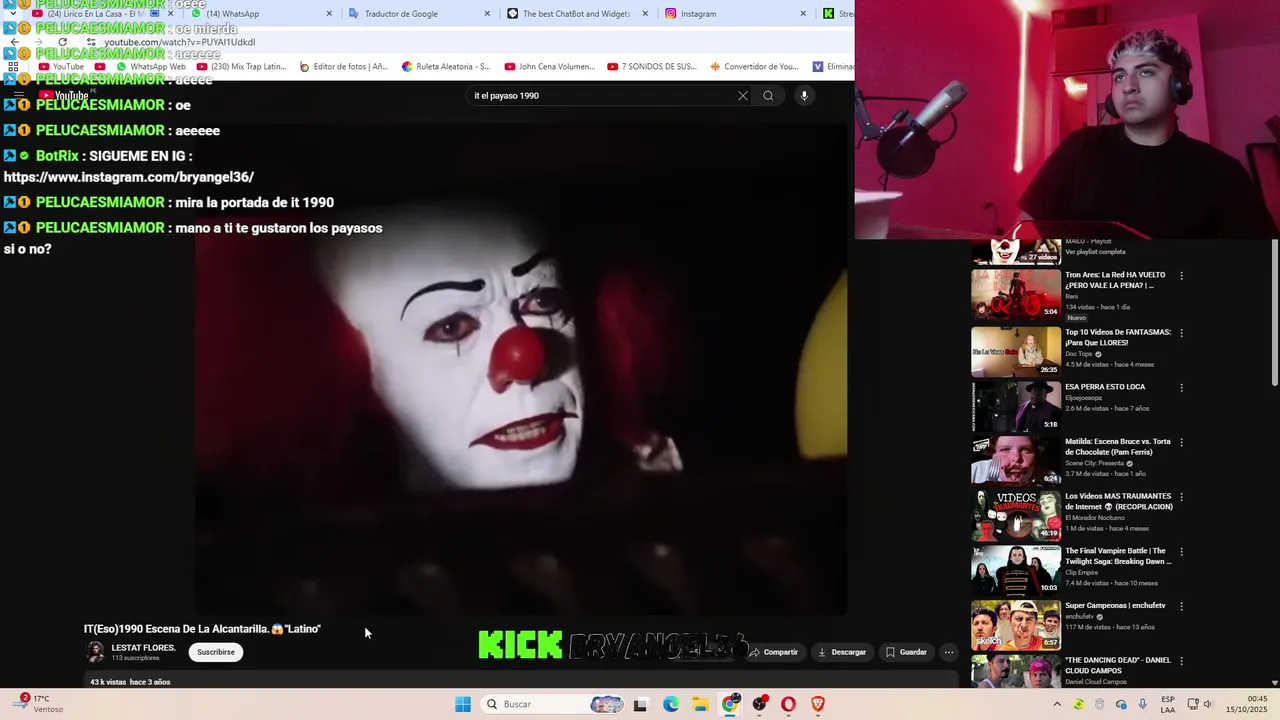
Task: Show hidden system tray icons
Action: point(1057,704)
